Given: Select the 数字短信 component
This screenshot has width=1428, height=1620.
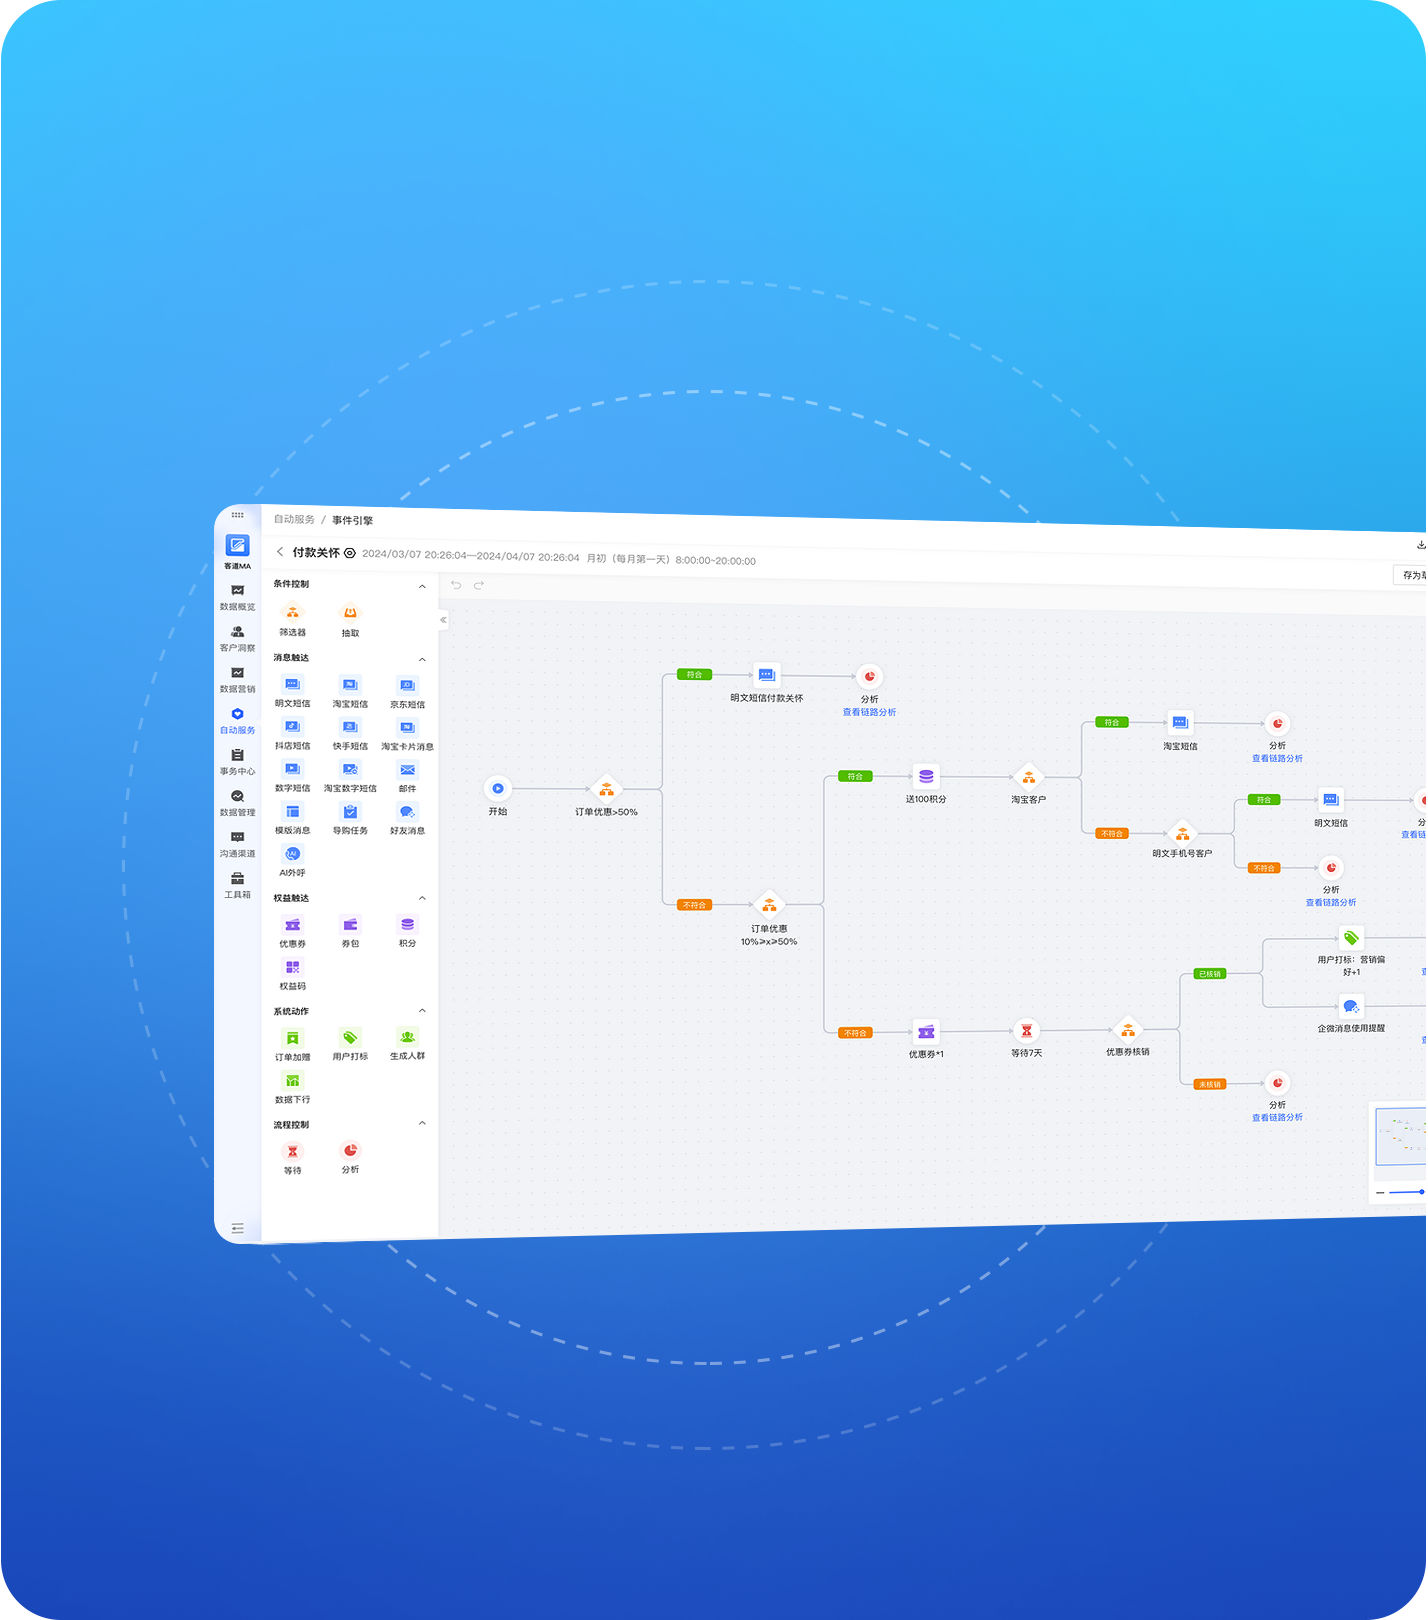Looking at the screenshot, I should pyautogui.click(x=292, y=777).
